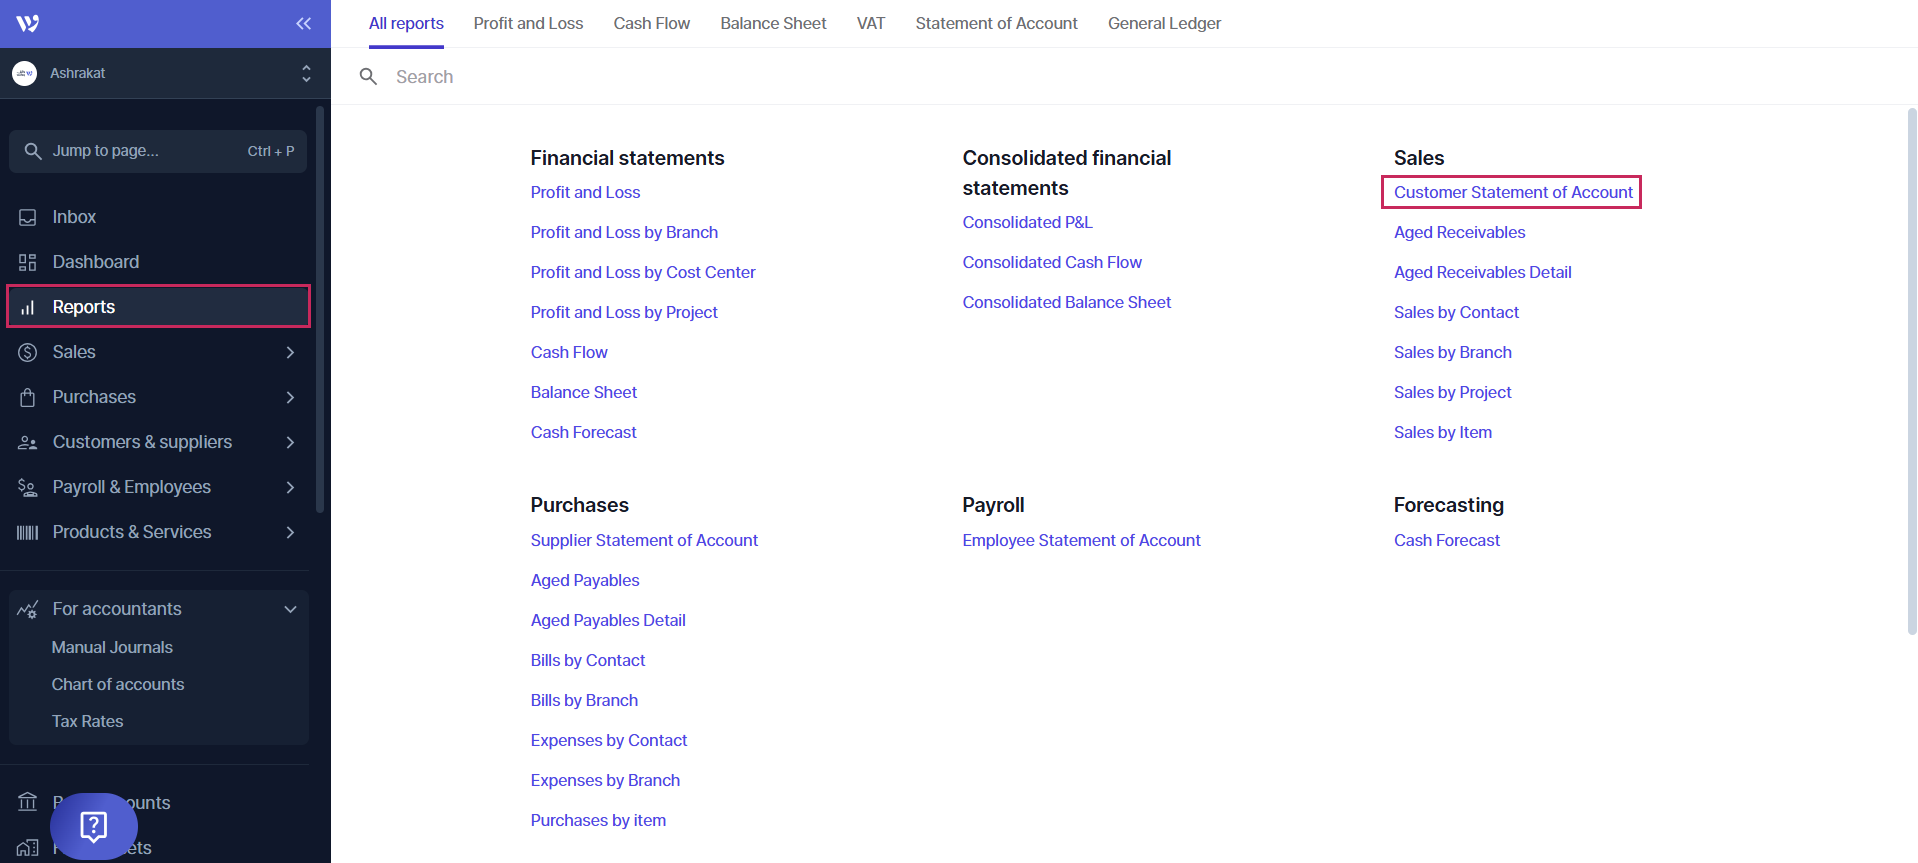Click the Reports bar chart icon

pos(28,307)
